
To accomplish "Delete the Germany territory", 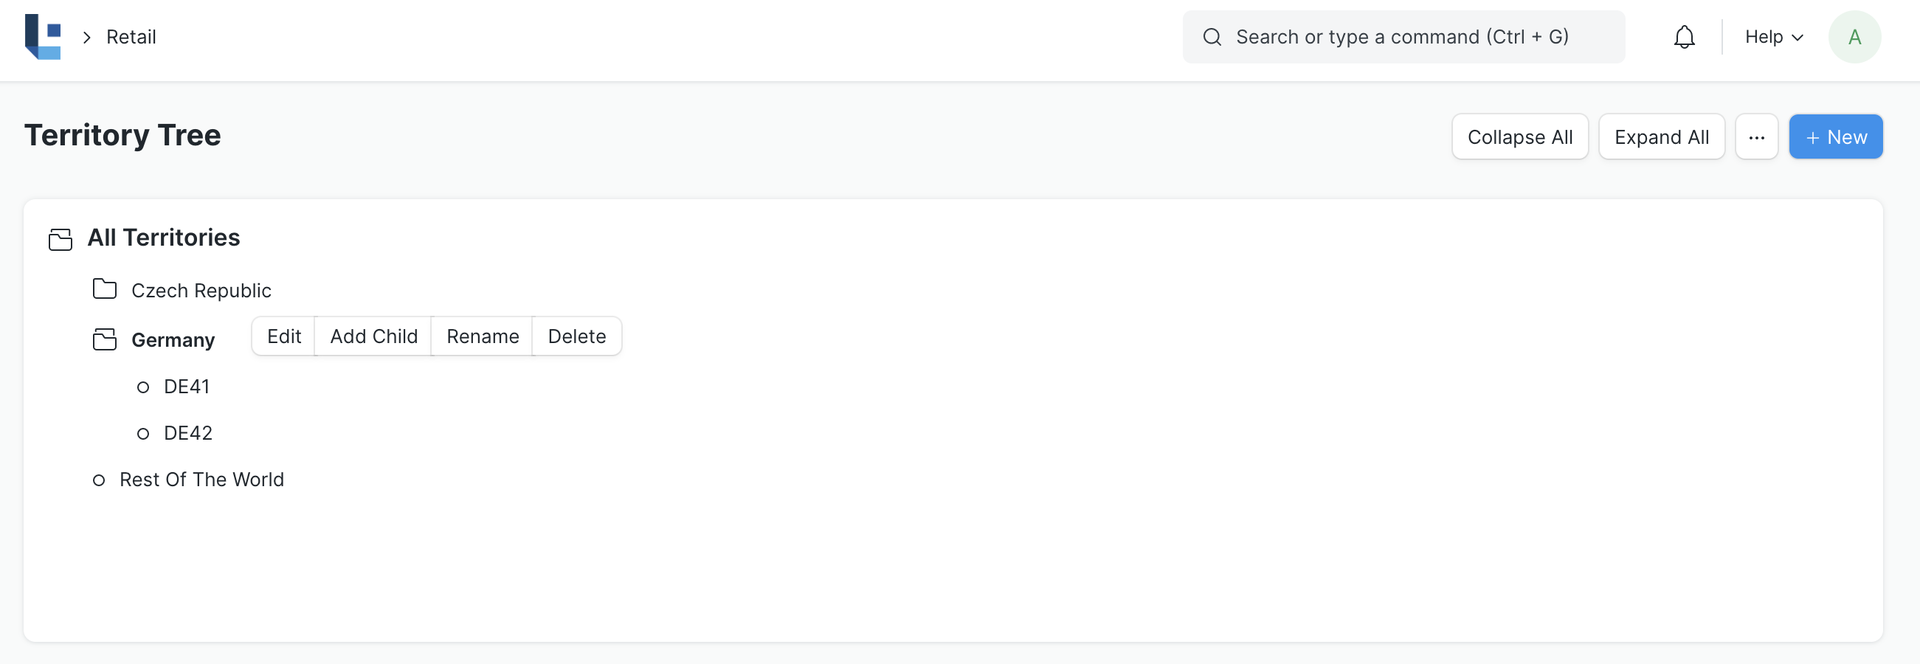I will click(x=577, y=337).
